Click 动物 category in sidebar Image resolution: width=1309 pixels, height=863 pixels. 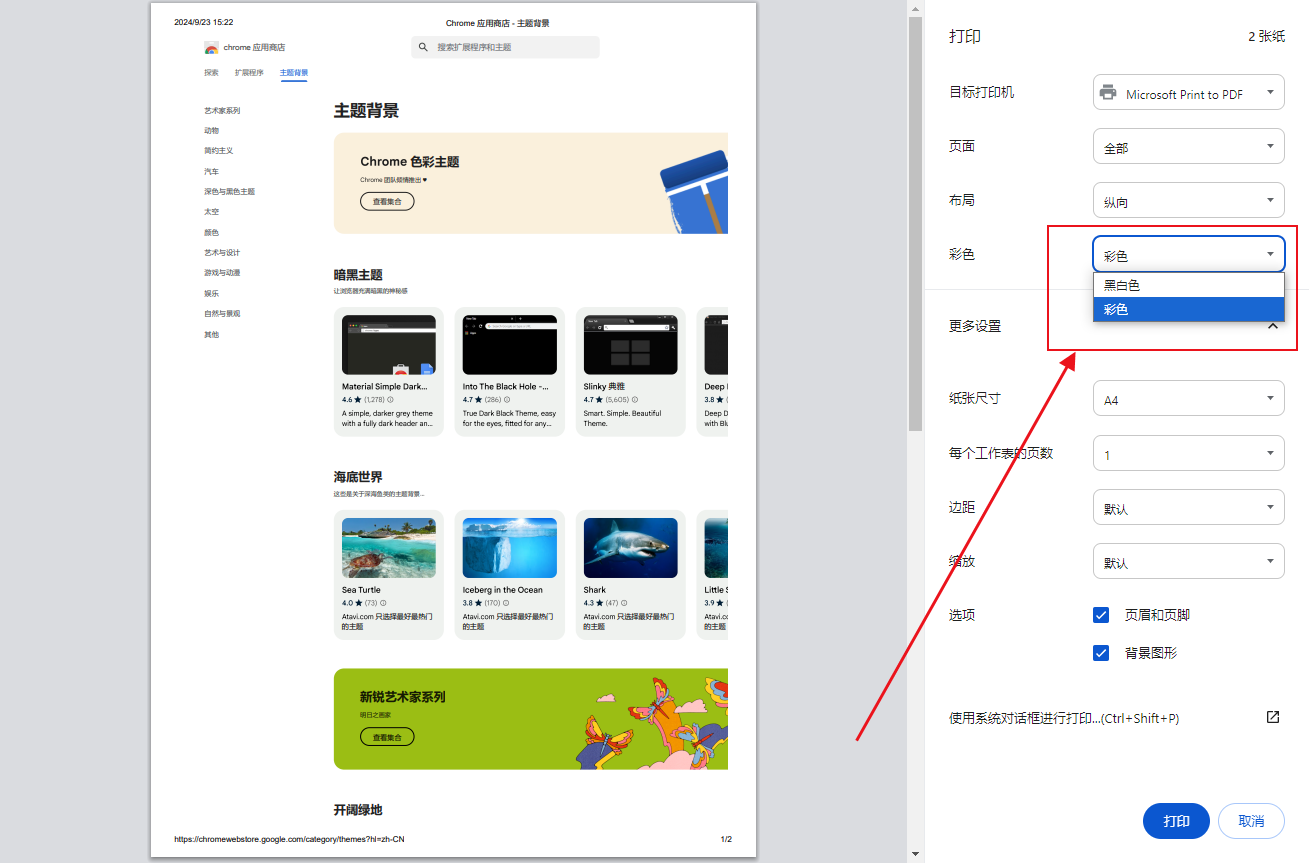211,131
